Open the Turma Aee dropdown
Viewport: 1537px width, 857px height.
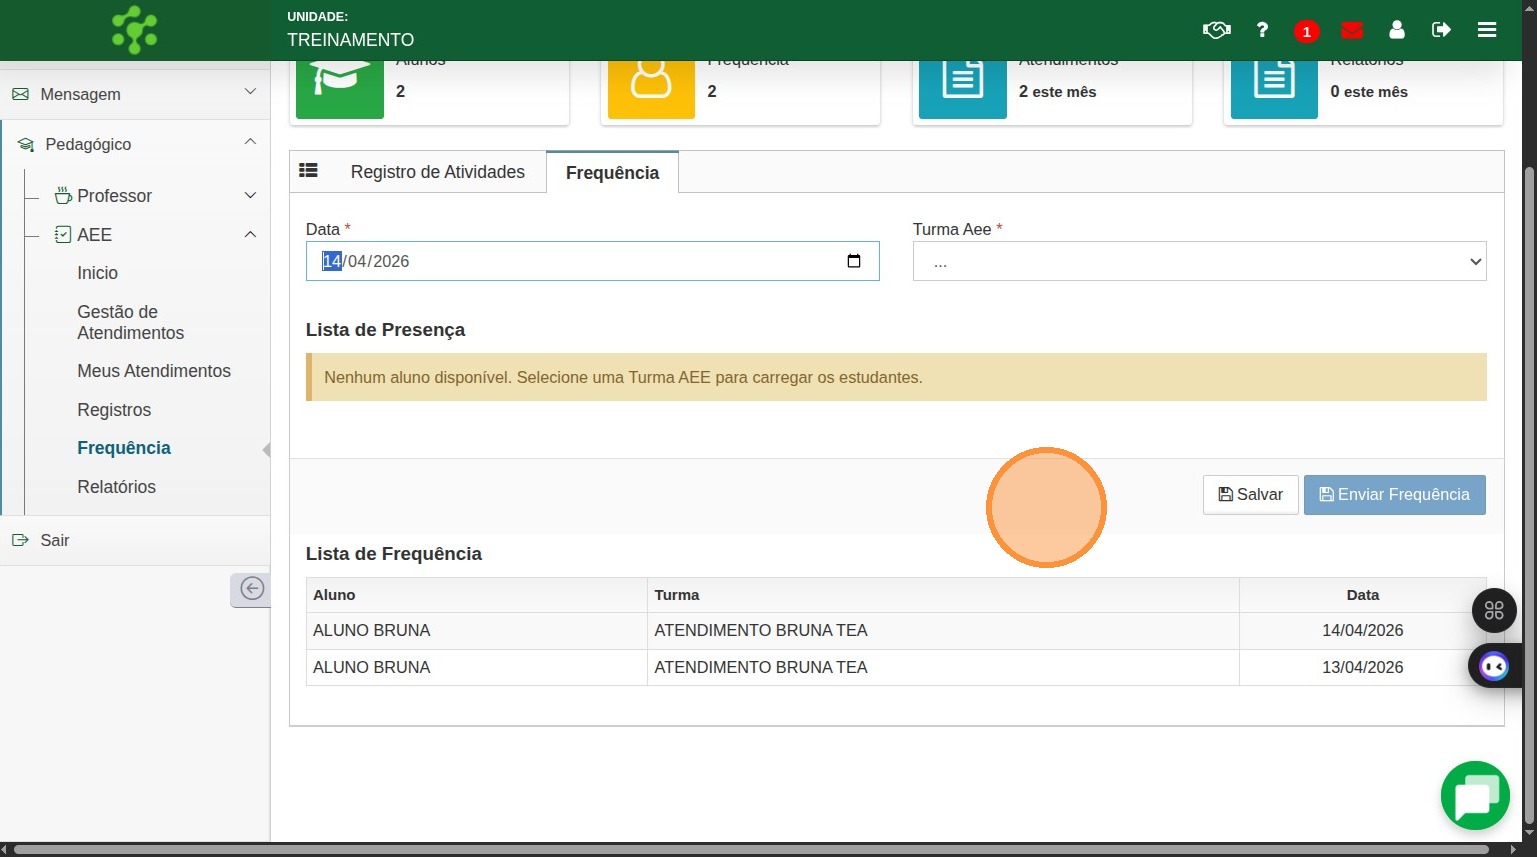(x=1199, y=261)
